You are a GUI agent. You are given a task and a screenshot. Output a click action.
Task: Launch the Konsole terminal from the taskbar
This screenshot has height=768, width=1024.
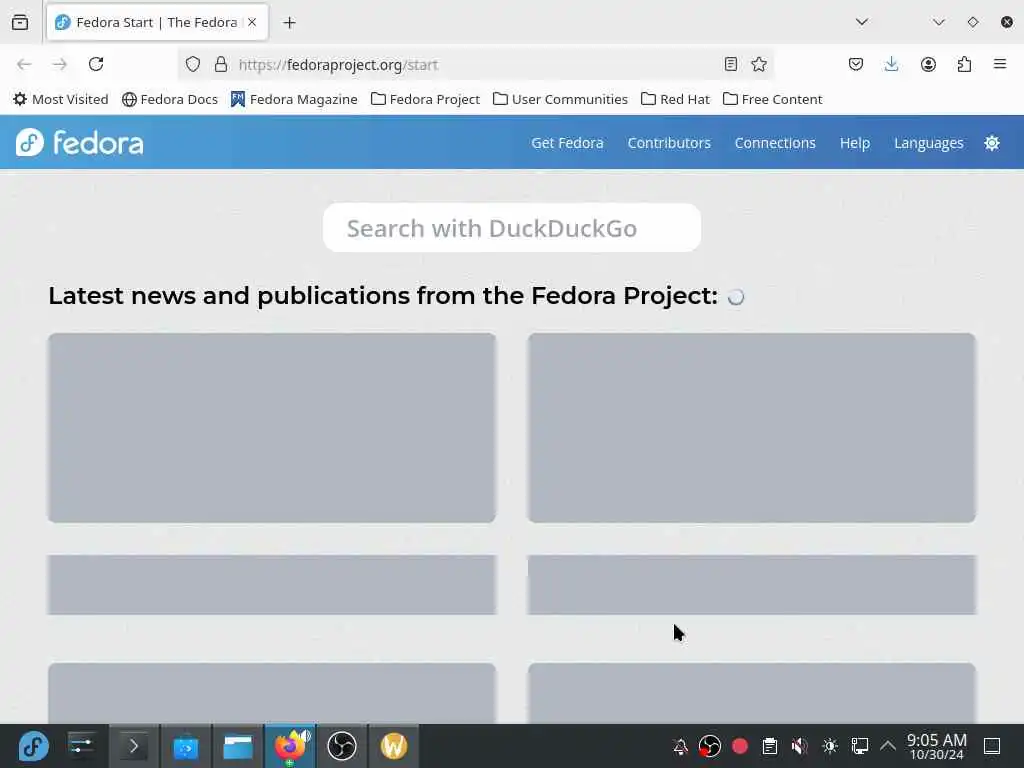tap(133, 746)
